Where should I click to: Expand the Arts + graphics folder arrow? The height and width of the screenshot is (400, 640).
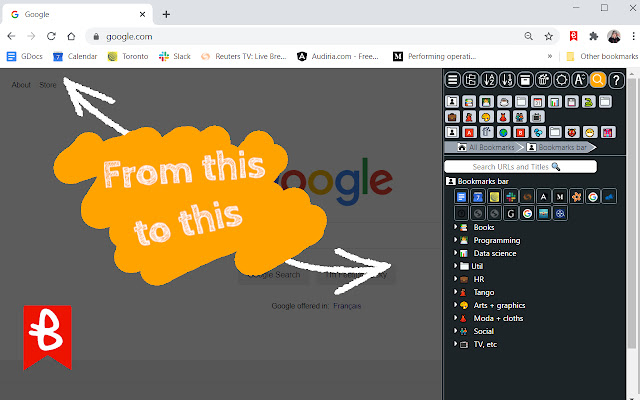(455, 305)
